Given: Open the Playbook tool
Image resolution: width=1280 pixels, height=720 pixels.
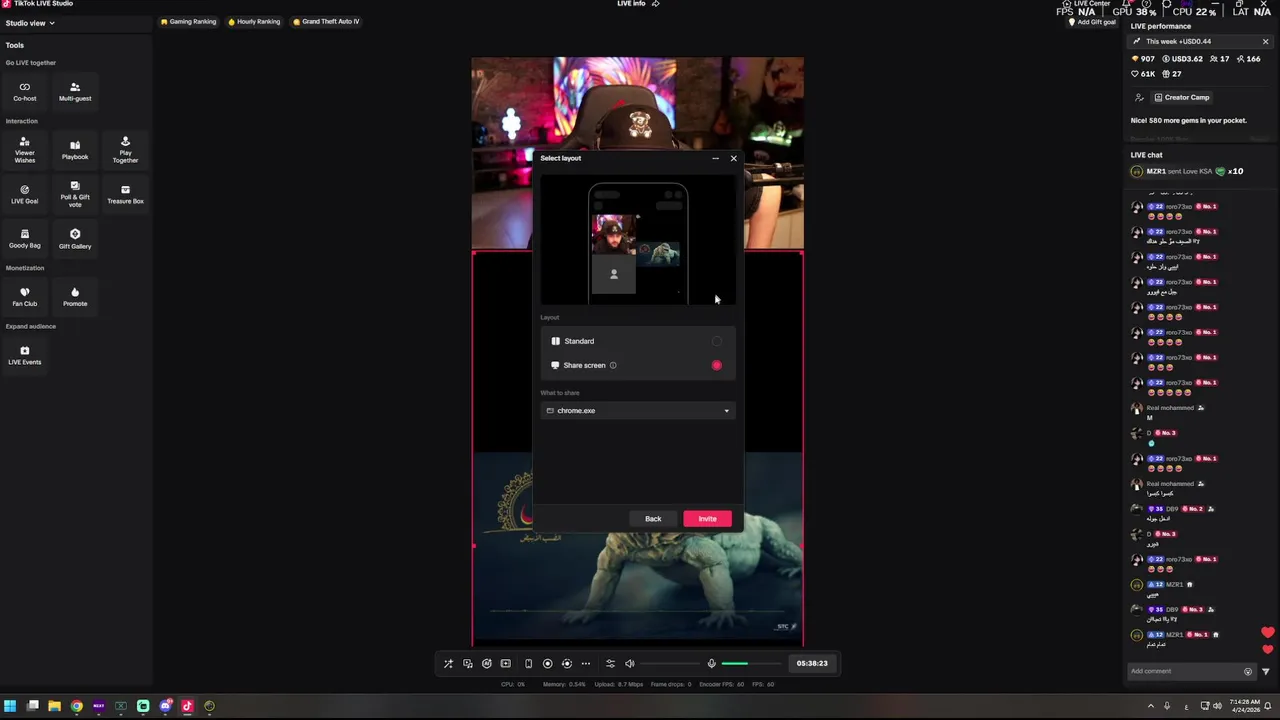Looking at the screenshot, I should 75,150.
